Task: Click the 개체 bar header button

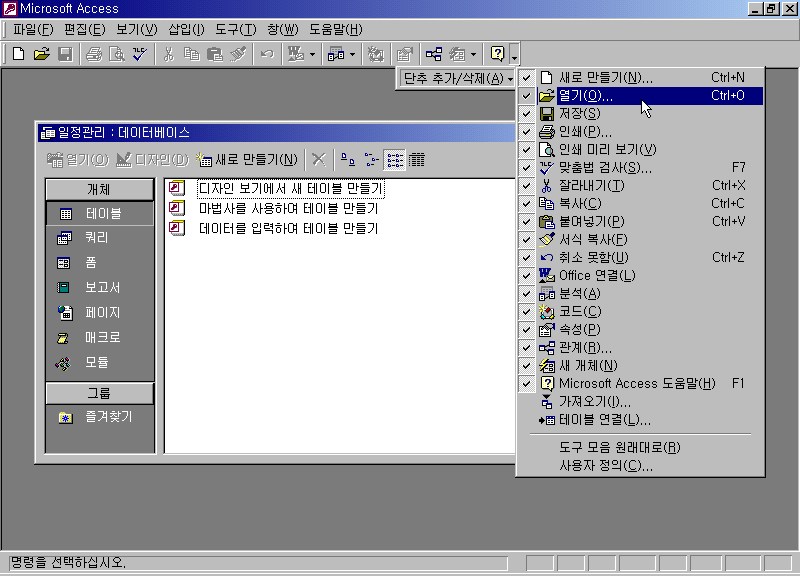Action: pyautogui.click(x=99, y=190)
